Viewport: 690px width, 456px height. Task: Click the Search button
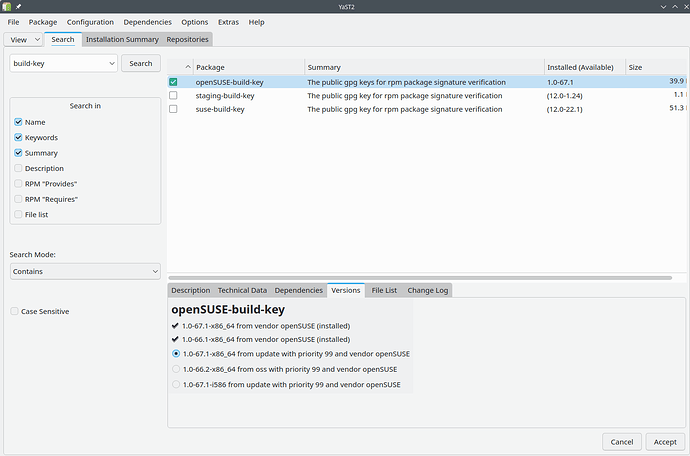pyautogui.click(x=141, y=63)
